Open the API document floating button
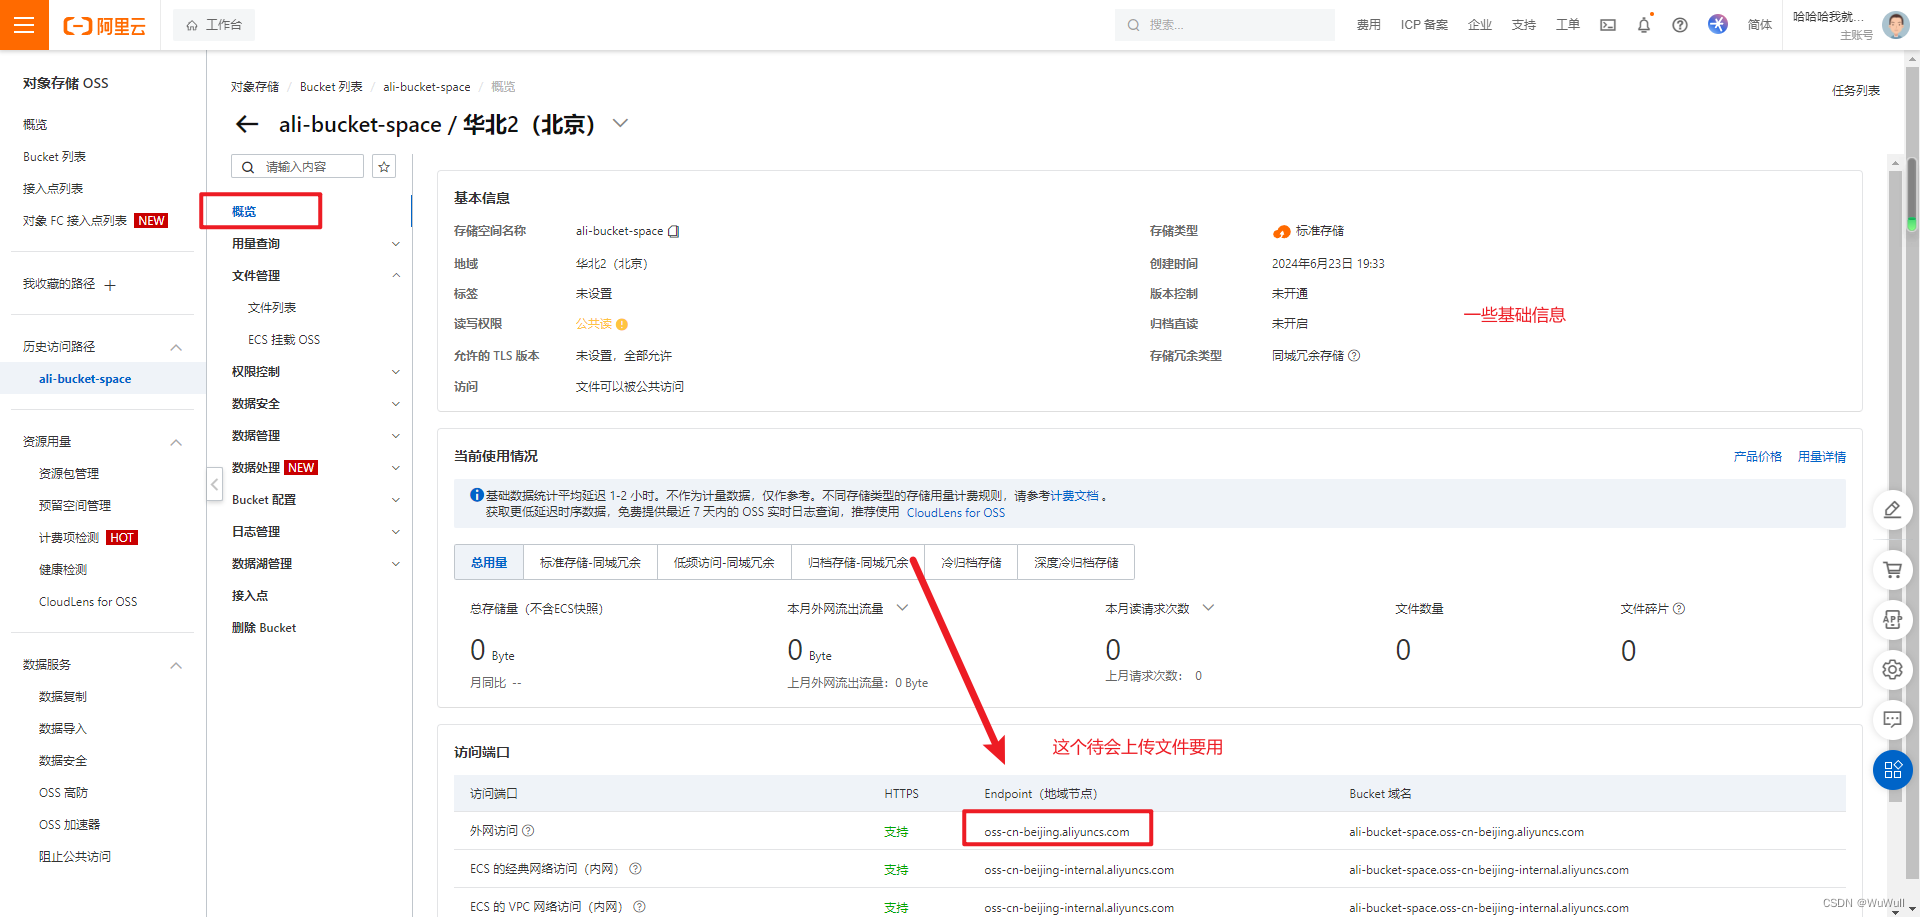 point(1893,619)
